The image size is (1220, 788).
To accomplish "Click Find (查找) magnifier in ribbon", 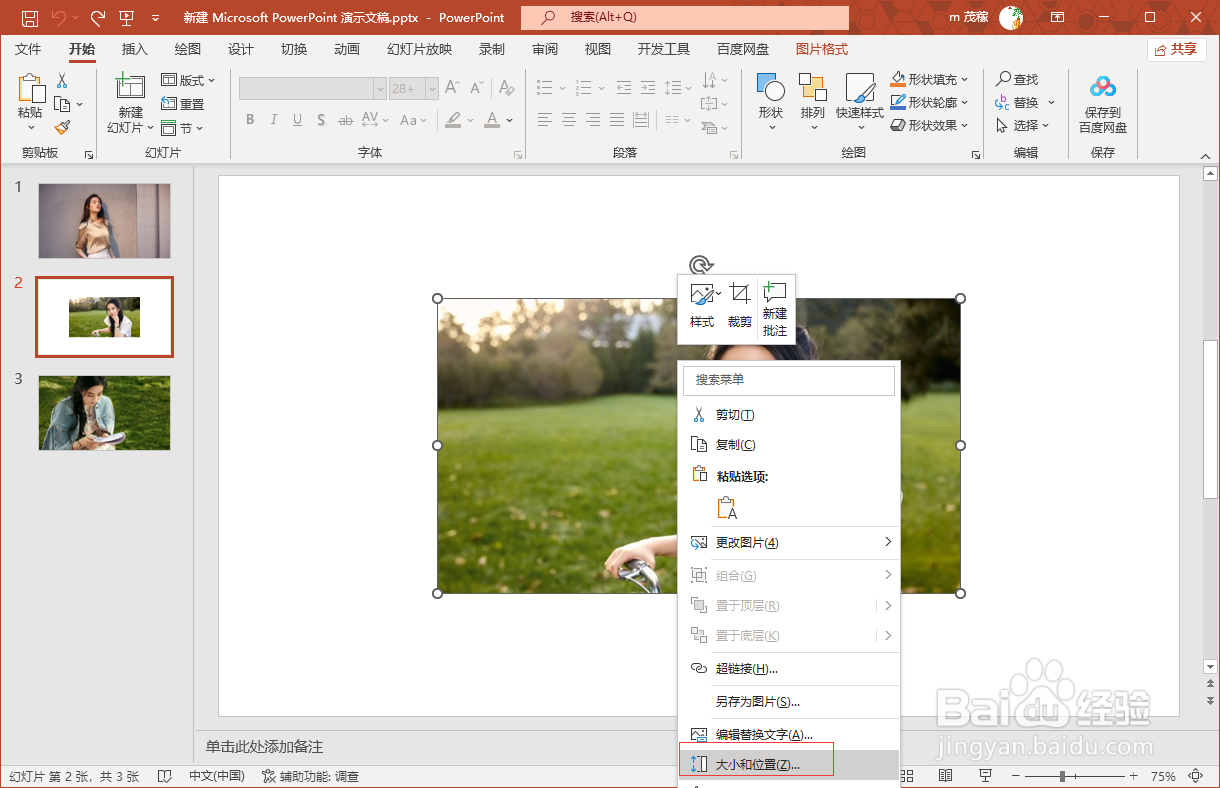I will pyautogui.click(x=1017, y=79).
